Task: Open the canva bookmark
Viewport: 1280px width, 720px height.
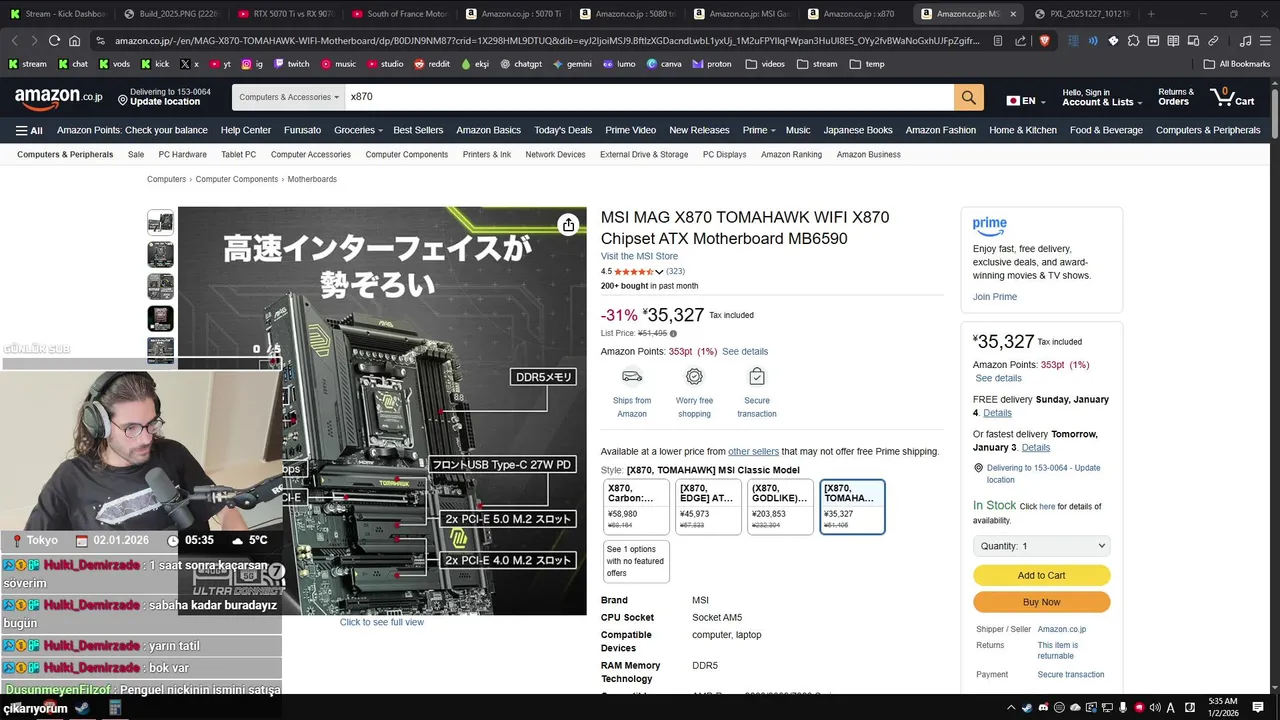Action: [664, 64]
